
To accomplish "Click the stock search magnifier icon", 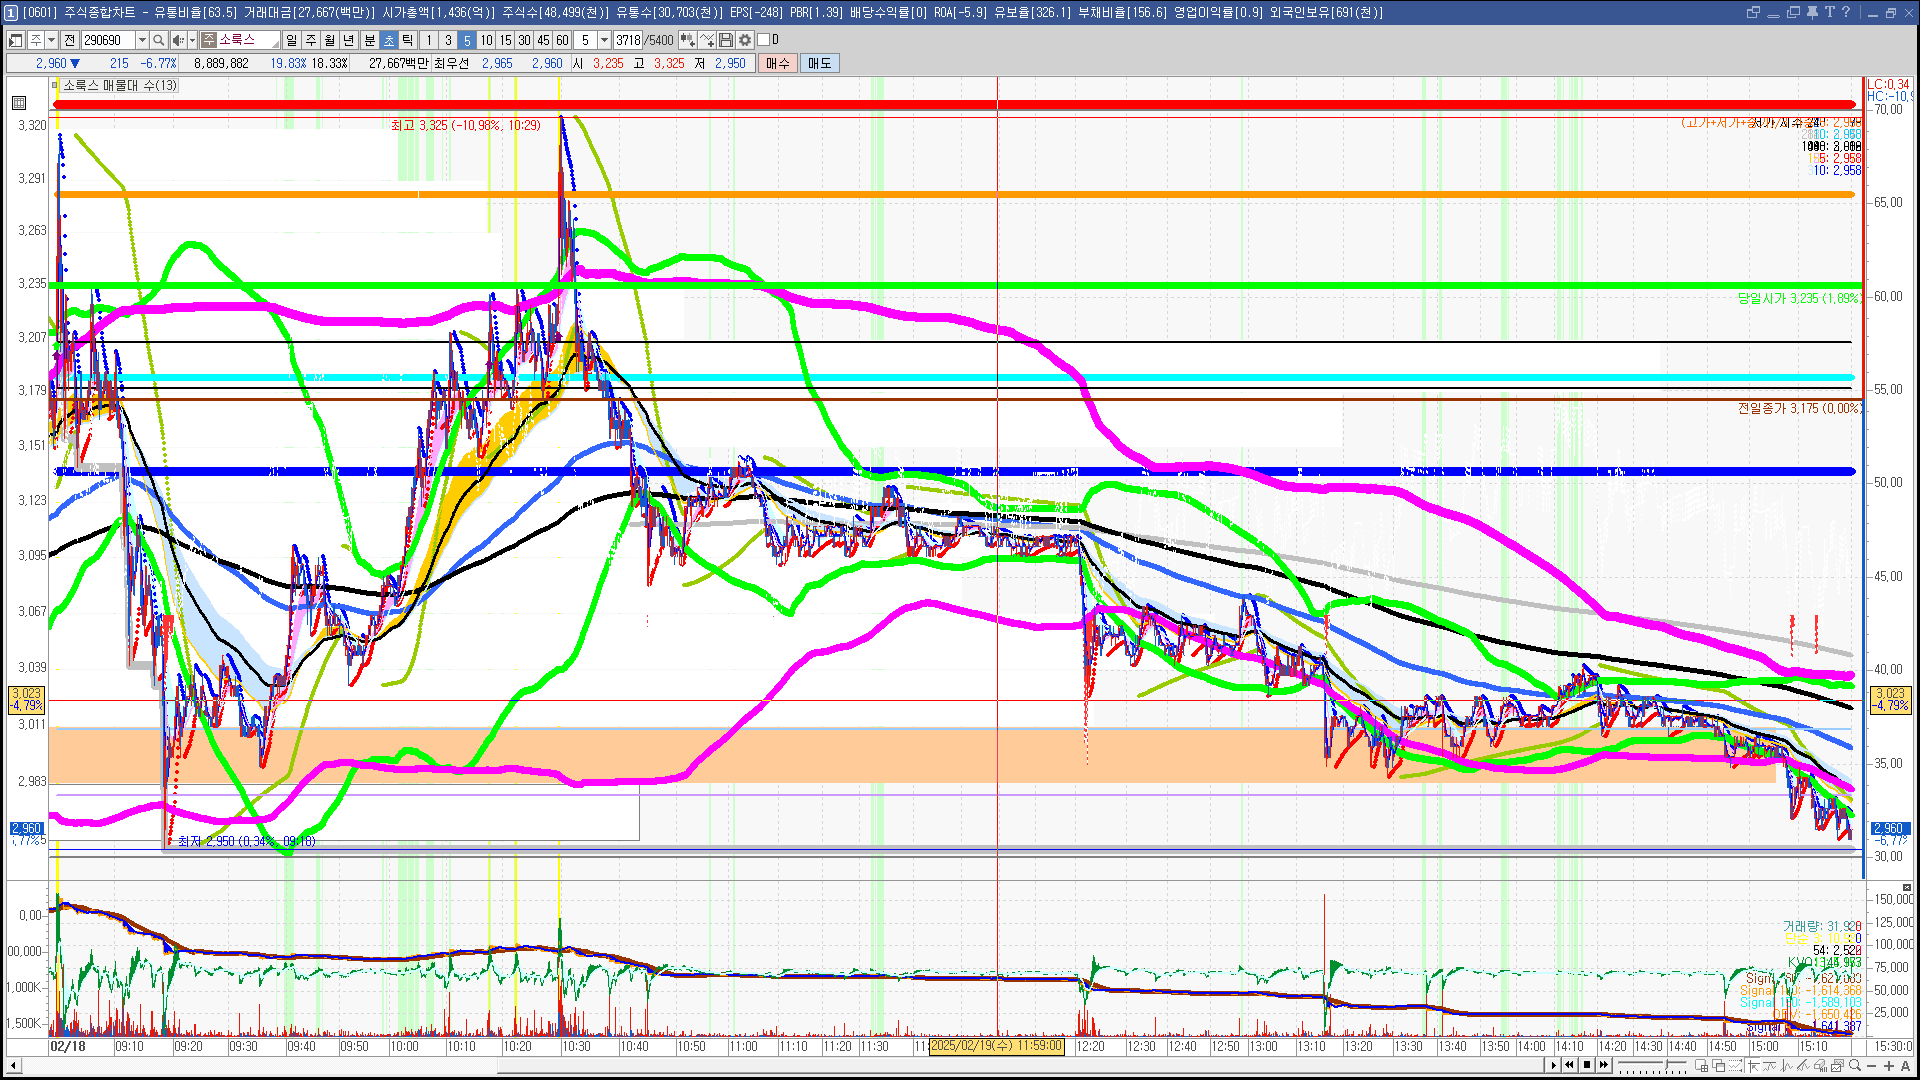I will tap(159, 40).
